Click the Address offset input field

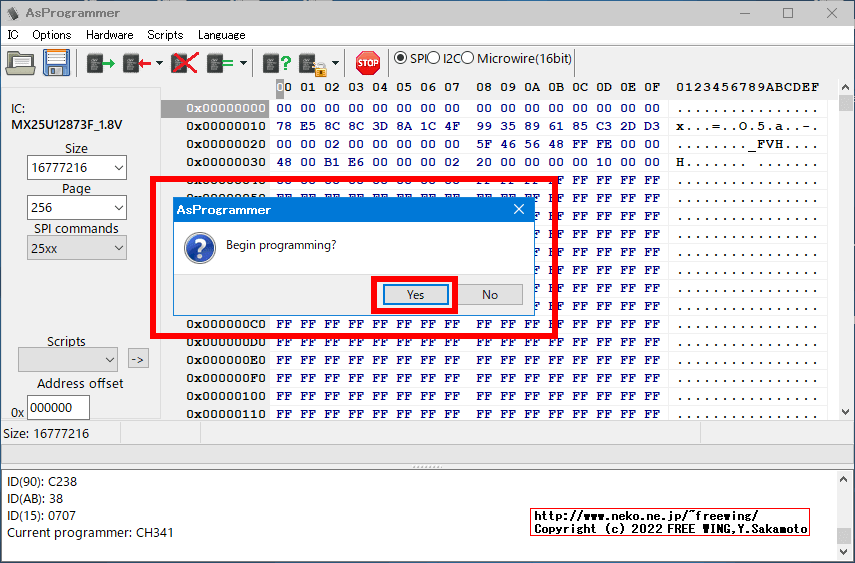click(x=58, y=408)
